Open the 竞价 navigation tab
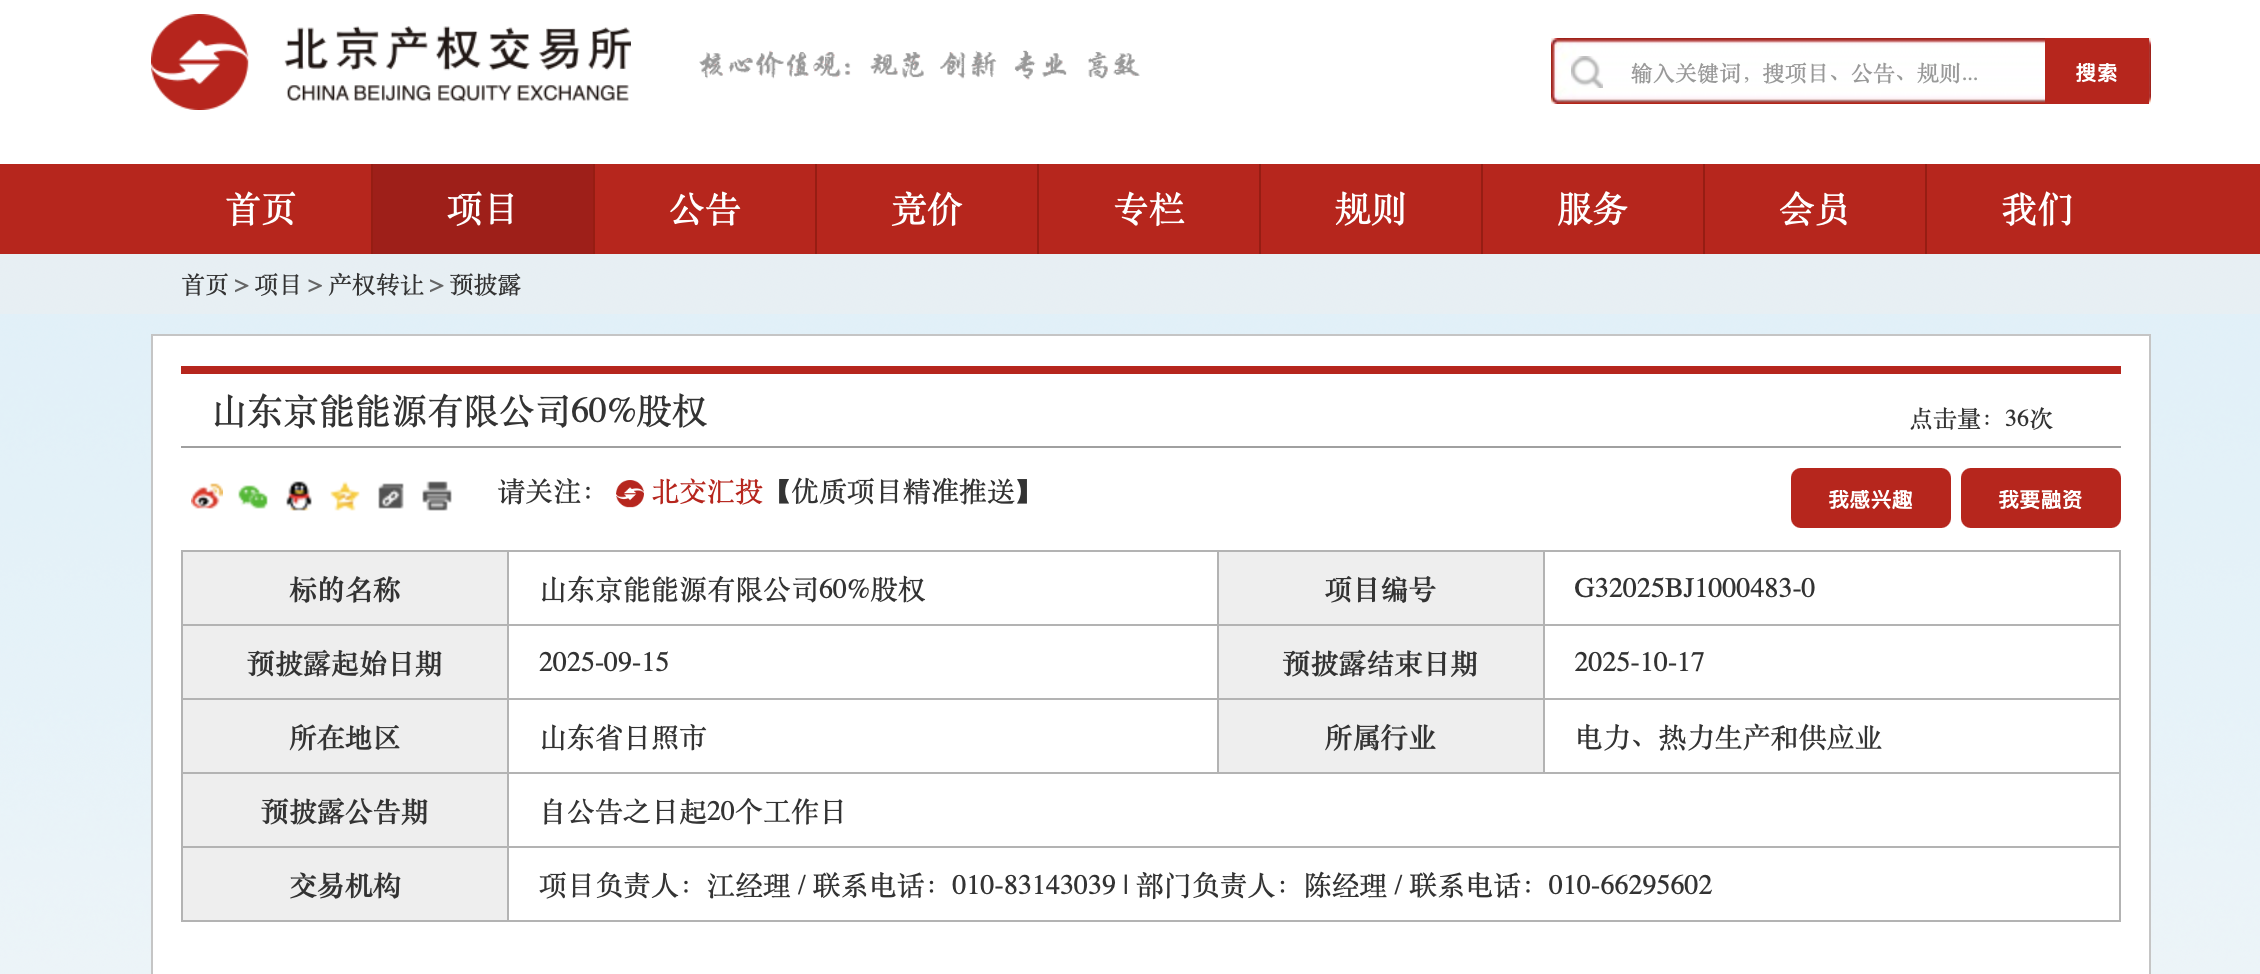This screenshot has width=2260, height=974. coord(927,209)
